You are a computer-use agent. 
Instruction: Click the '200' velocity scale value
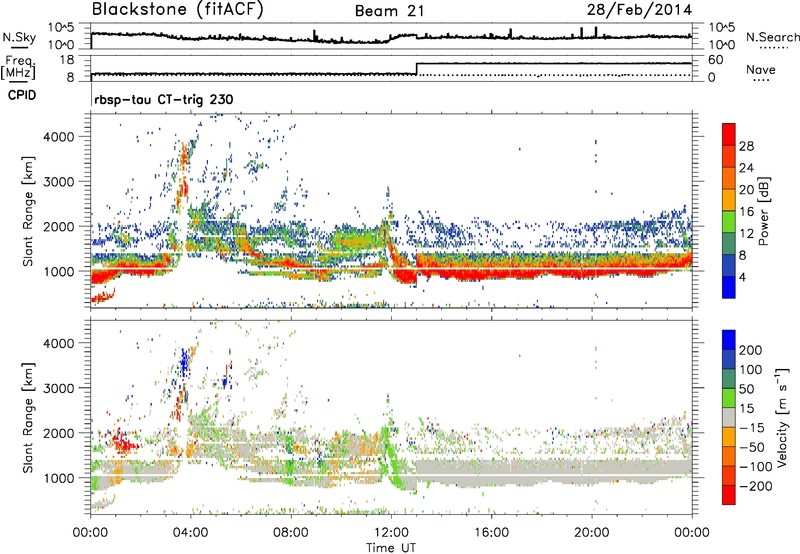pos(750,350)
